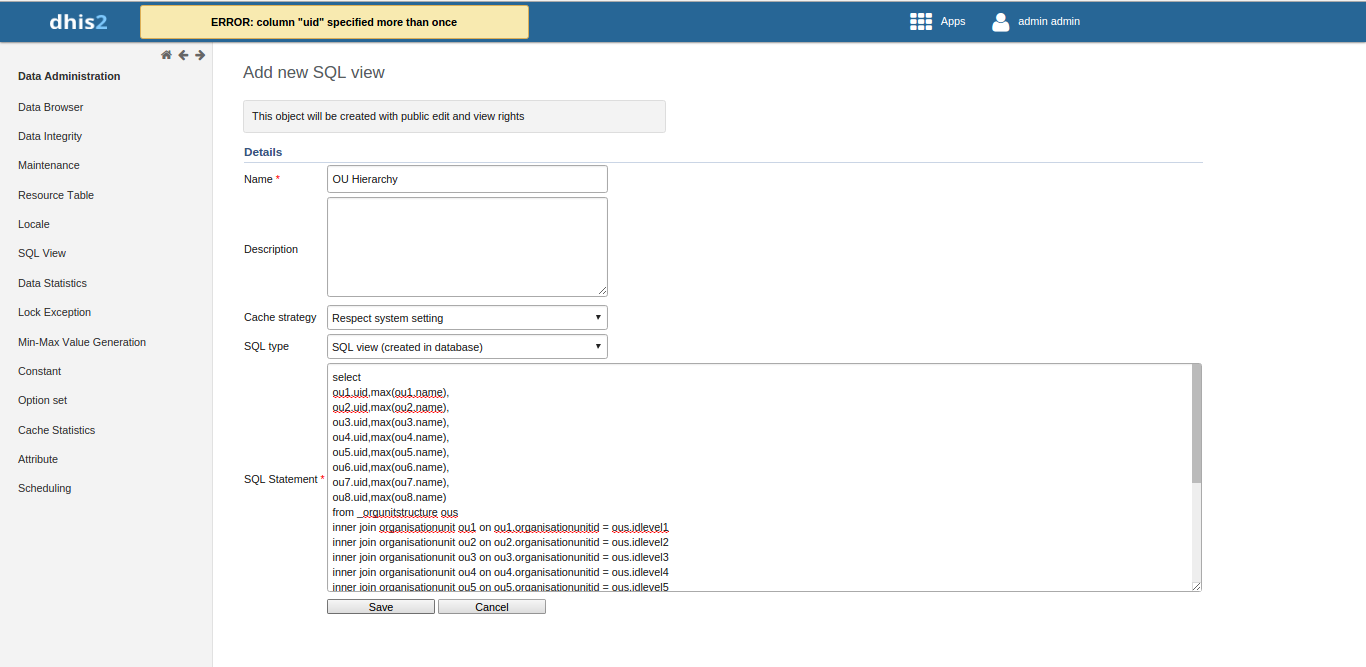The image size is (1366, 667).
Task: Click the public rights link
Action: [415, 116]
